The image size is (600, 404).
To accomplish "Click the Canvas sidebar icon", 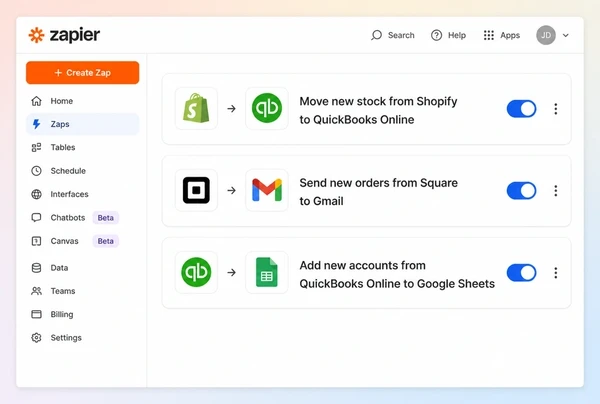I will click(36, 241).
